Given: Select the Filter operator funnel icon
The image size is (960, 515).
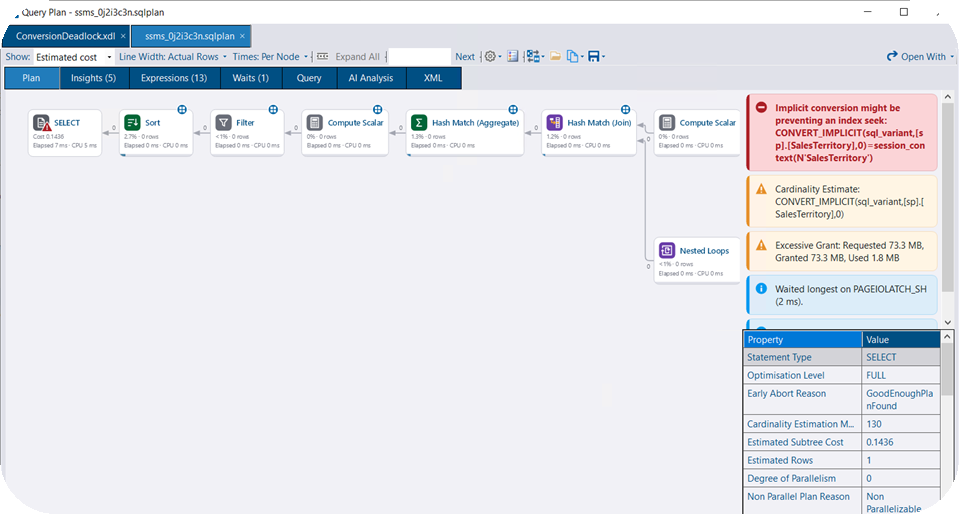Looking at the screenshot, I should click(223, 122).
